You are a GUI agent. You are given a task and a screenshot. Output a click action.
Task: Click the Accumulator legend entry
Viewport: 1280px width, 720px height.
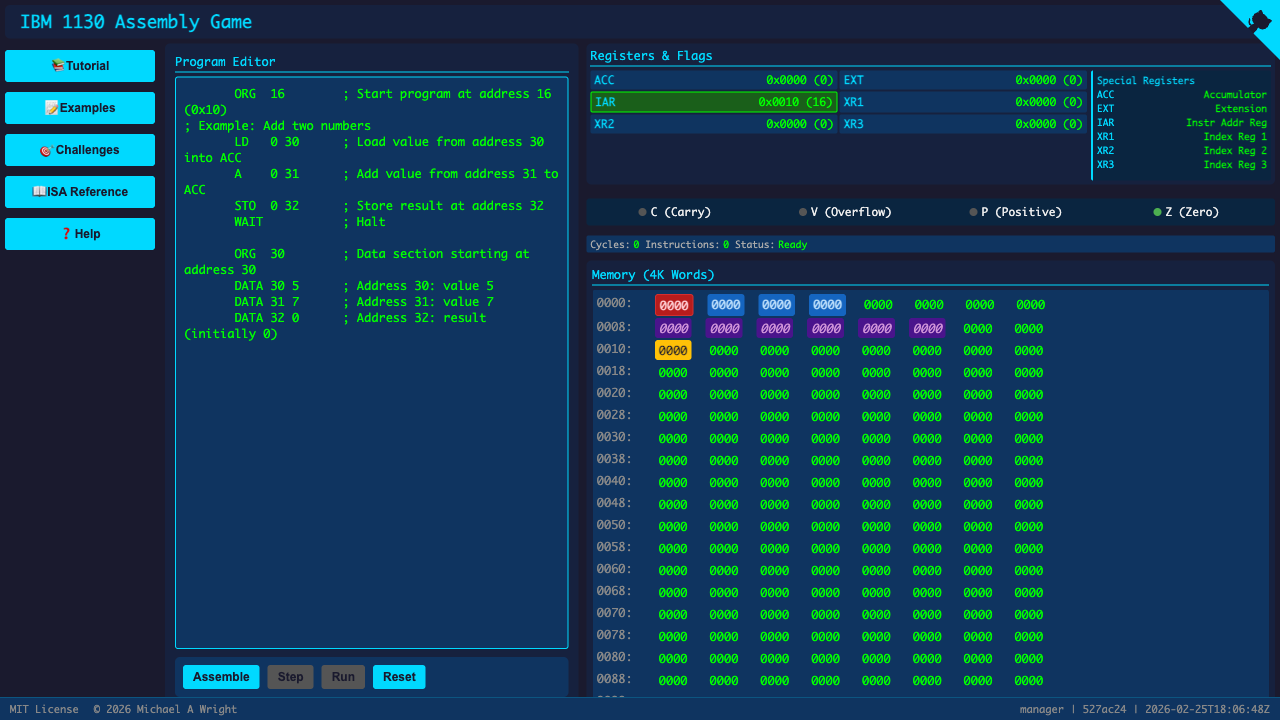pyautogui.click(x=1235, y=95)
